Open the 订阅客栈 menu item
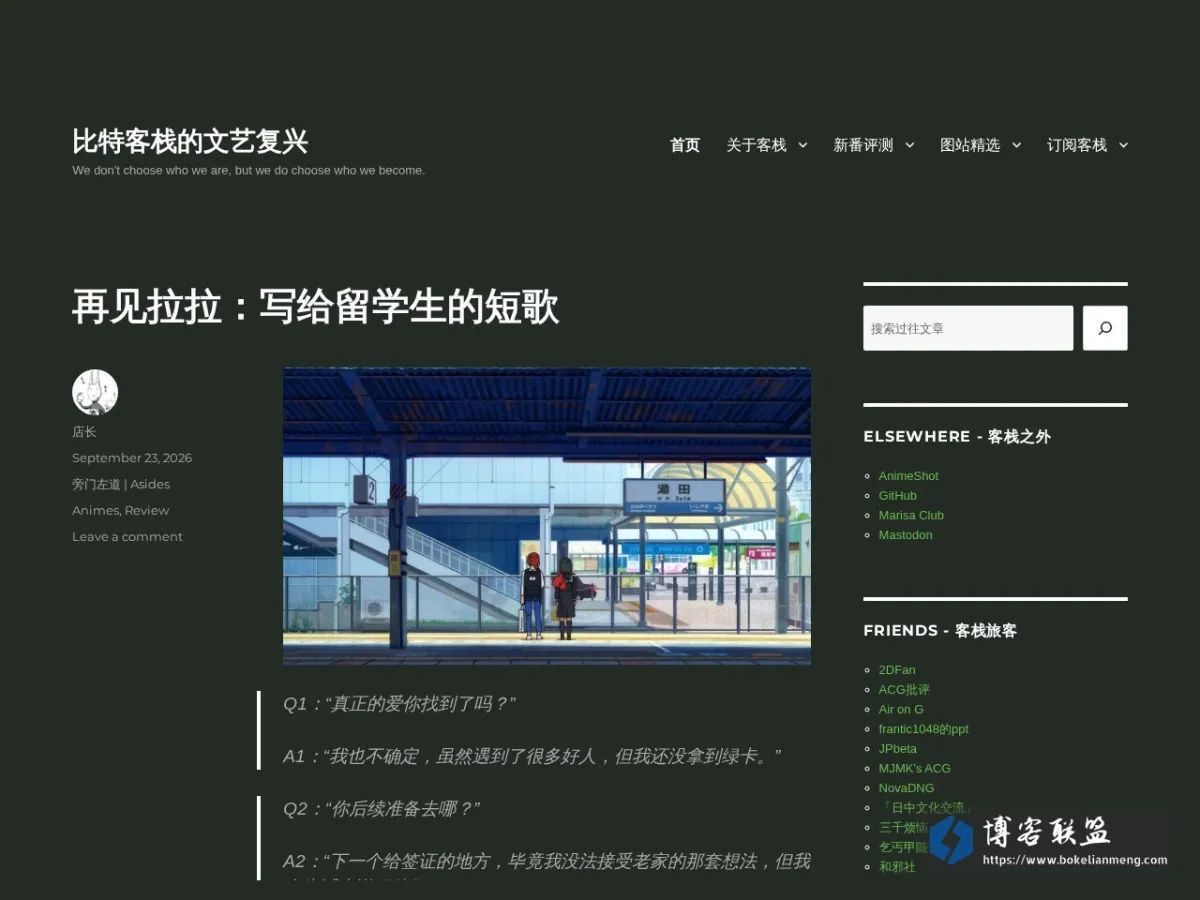1200x900 pixels. tap(1077, 145)
